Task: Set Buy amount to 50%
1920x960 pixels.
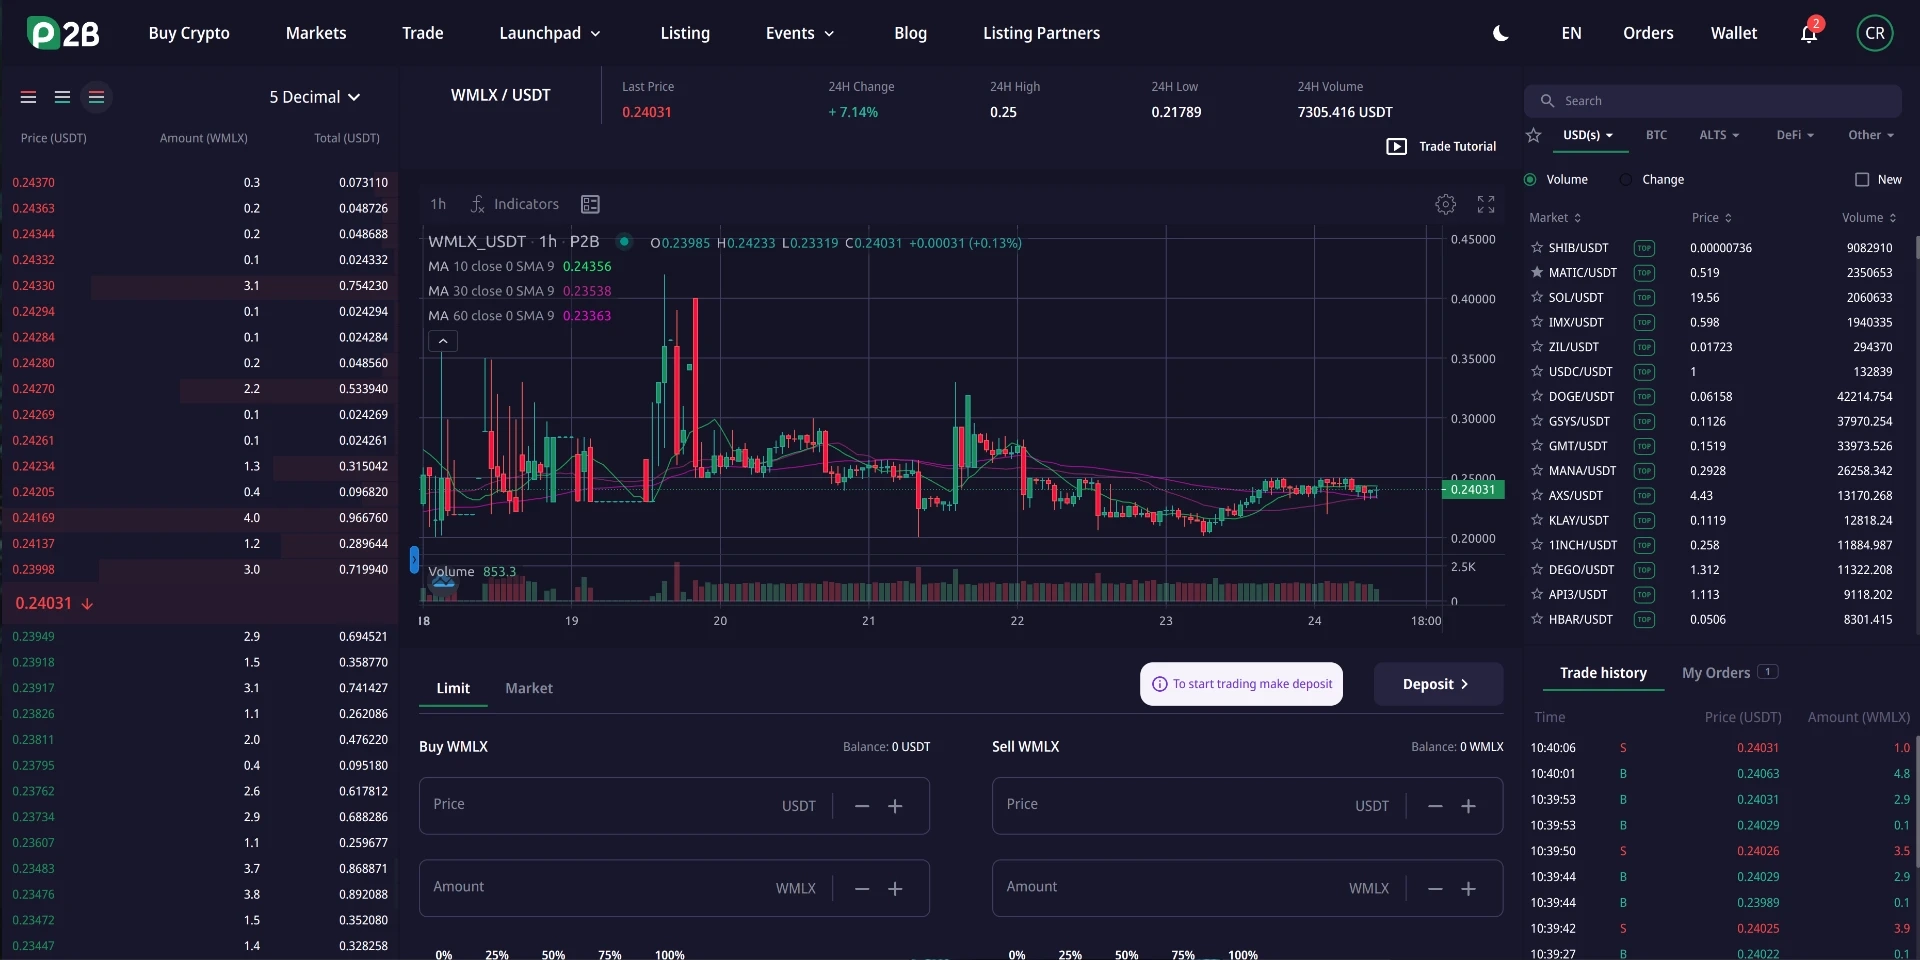Action: [x=553, y=954]
